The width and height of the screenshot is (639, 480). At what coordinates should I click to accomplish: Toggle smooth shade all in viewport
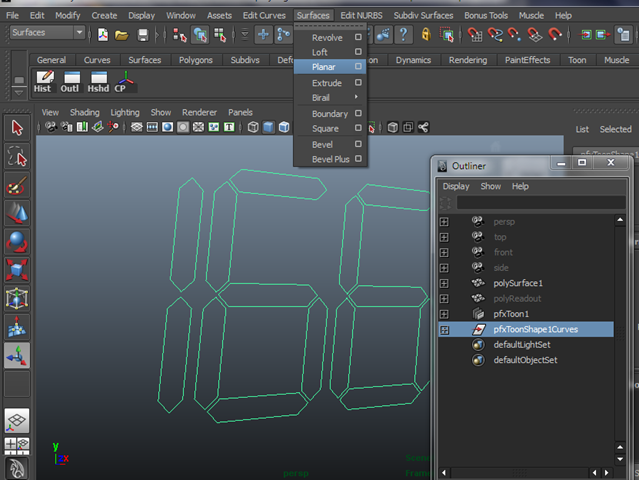click(x=268, y=127)
